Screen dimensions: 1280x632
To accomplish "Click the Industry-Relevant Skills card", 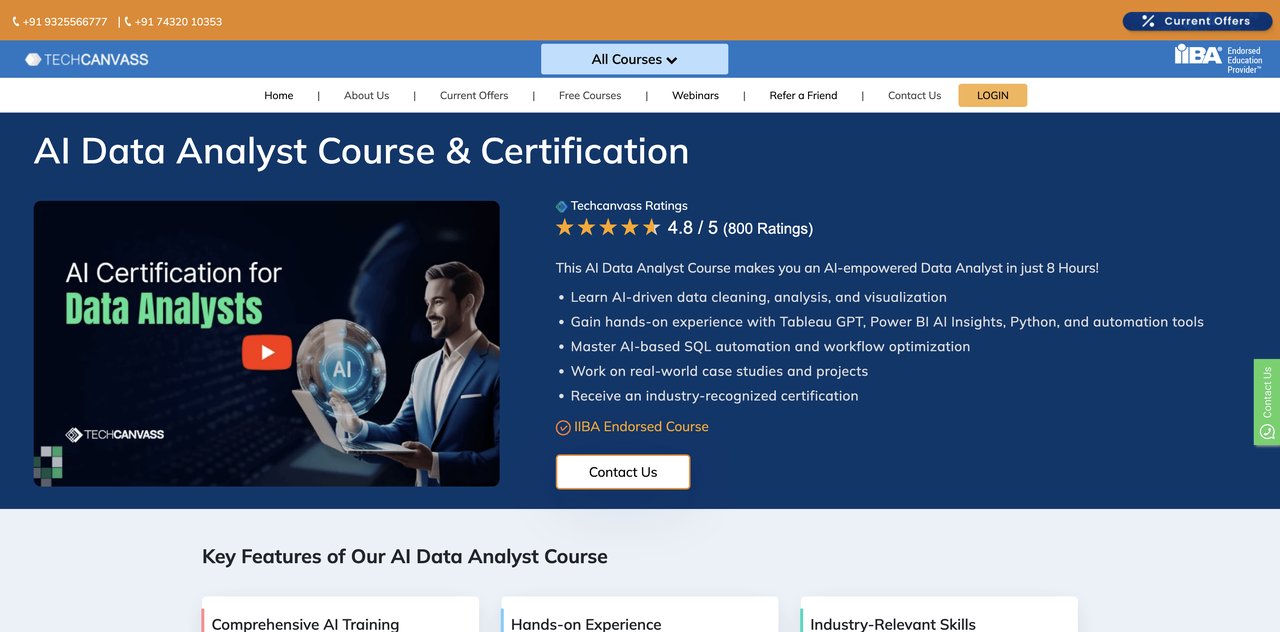I will coord(939,615).
